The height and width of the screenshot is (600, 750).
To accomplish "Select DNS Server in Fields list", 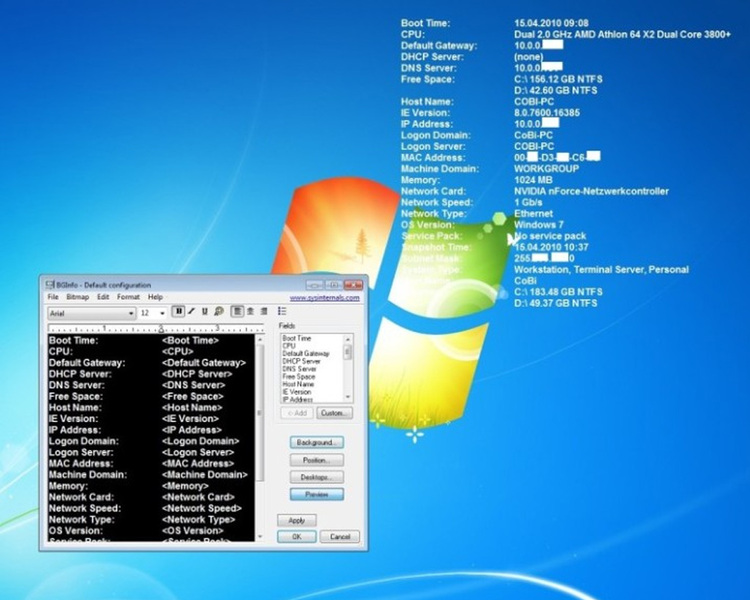I will coord(299,369).
